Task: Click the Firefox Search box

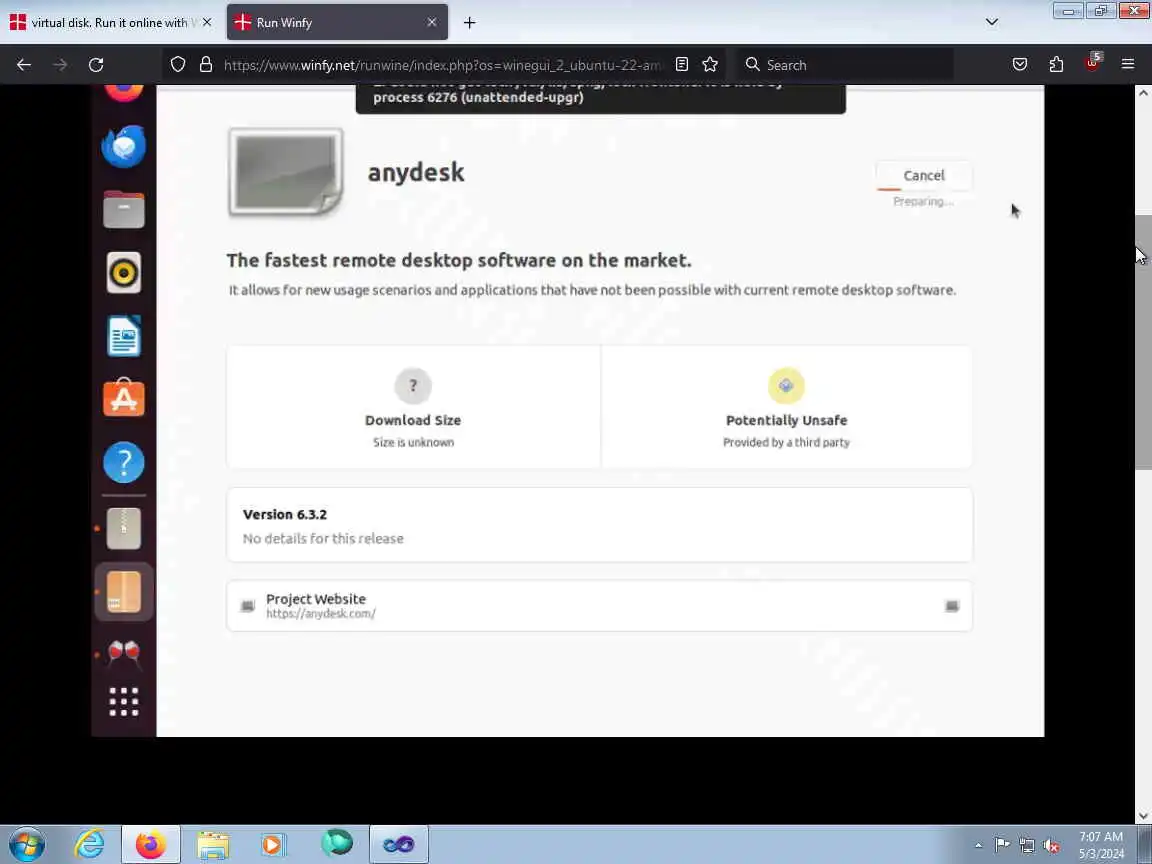Action: 845,65
